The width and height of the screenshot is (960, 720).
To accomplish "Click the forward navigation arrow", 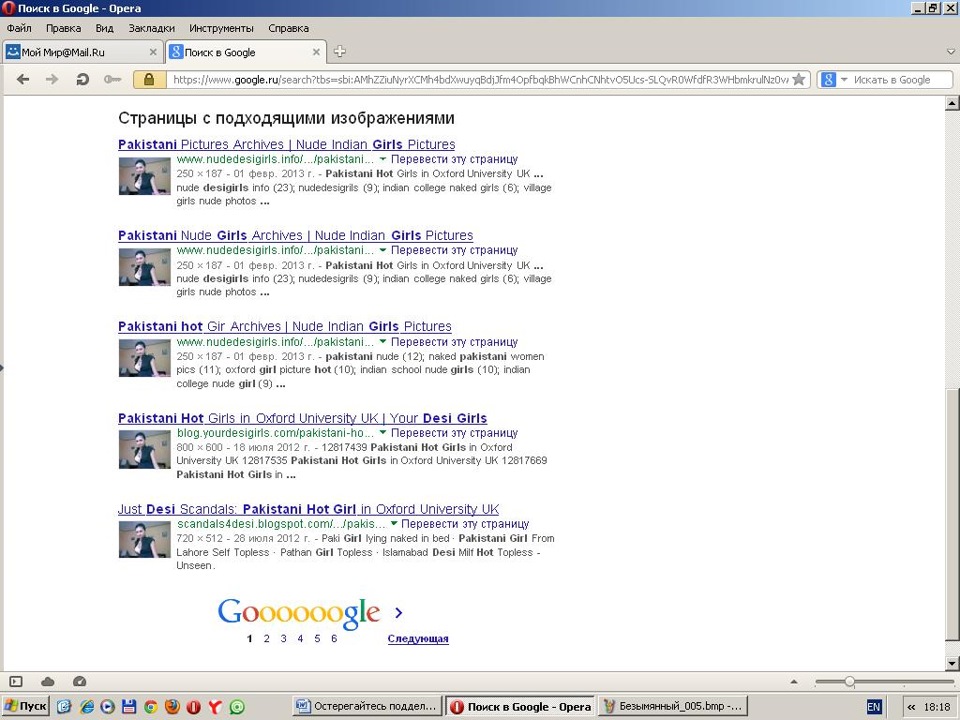I will pyautogui.click(x=52, y=80).
